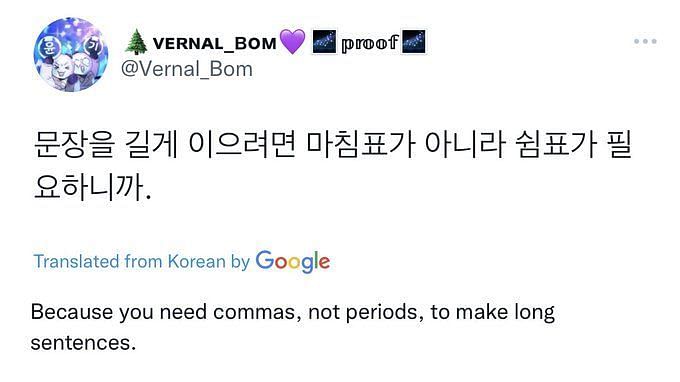The width and height of the screenshot is (680, 382).
Task: Click the milky way emoji before 'proof'
Action: click(x=324, y=42)
